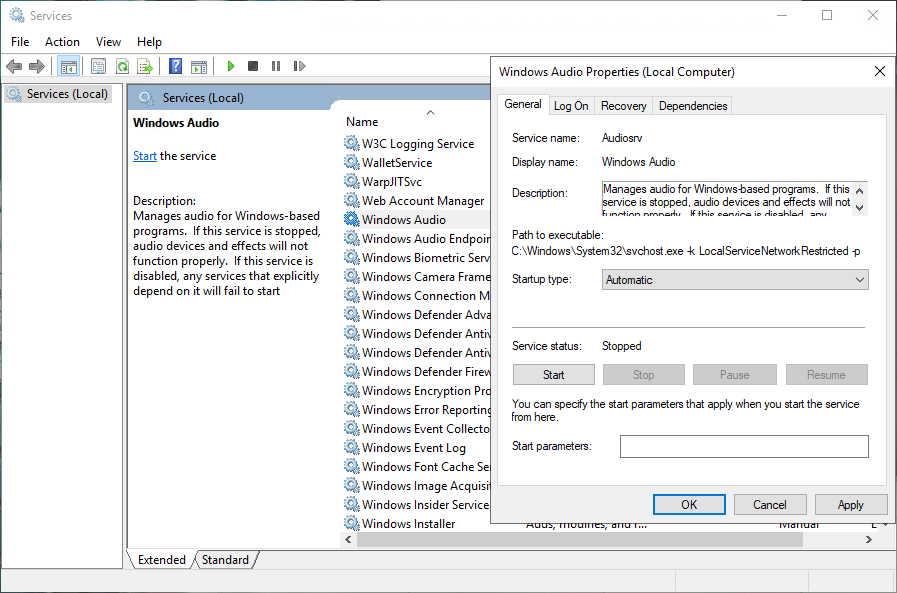Open the blue Help question-mark toolbar icon
897x593 pixels.
(176, 66)
